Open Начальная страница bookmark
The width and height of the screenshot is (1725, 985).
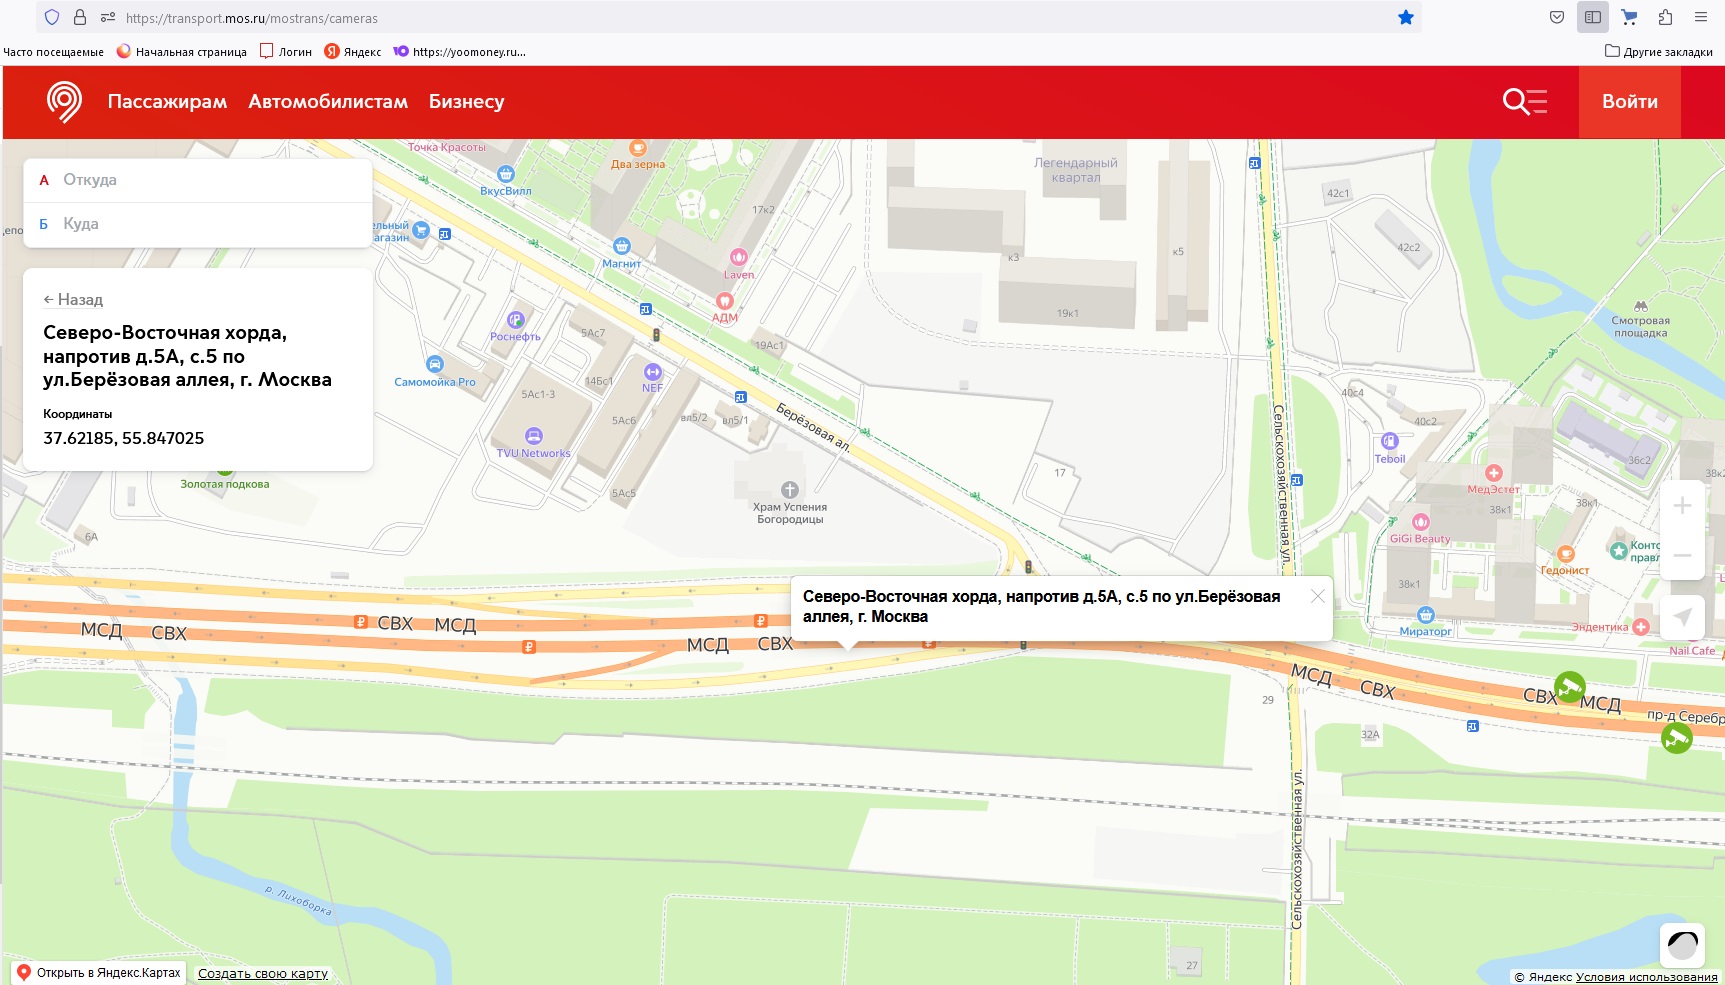tap(181, 51)
